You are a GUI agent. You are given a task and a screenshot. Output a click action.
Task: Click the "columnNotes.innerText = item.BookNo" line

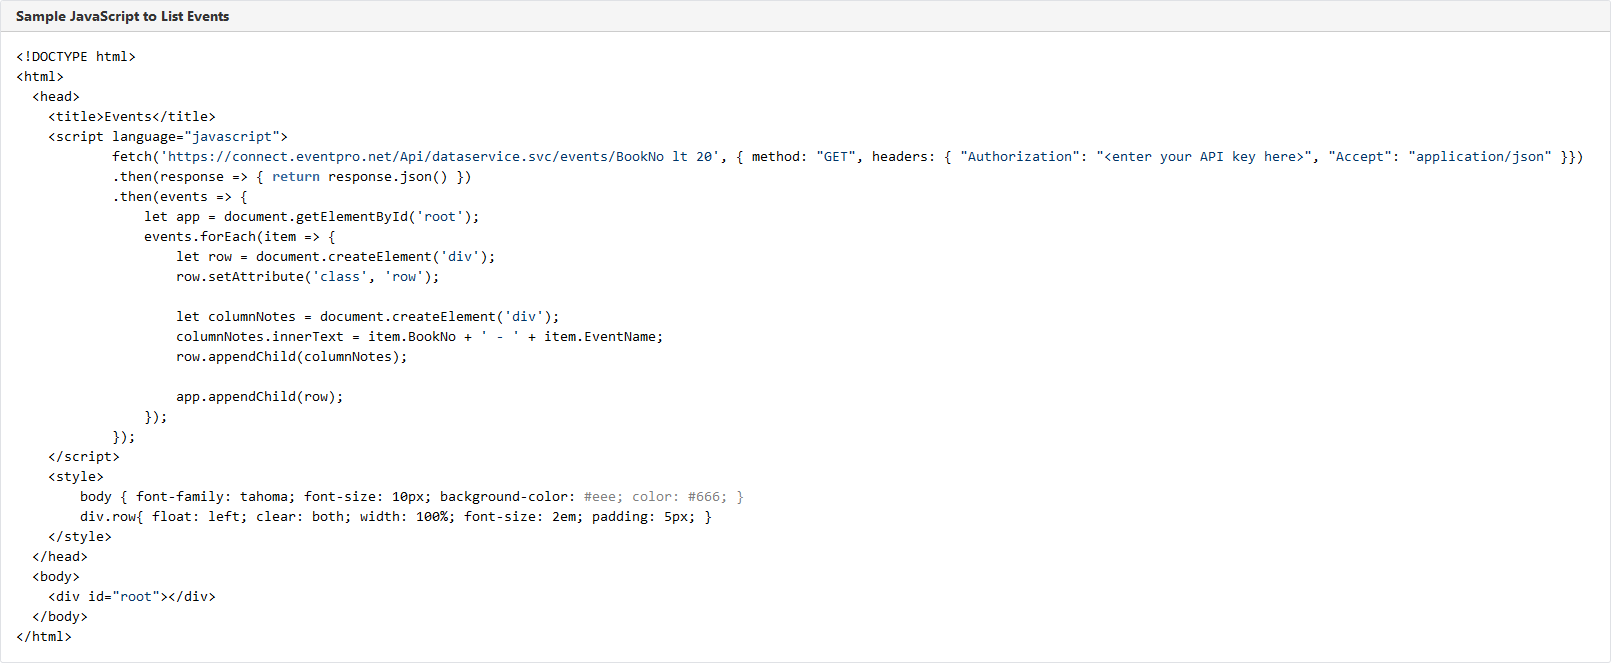coord(420,337)
